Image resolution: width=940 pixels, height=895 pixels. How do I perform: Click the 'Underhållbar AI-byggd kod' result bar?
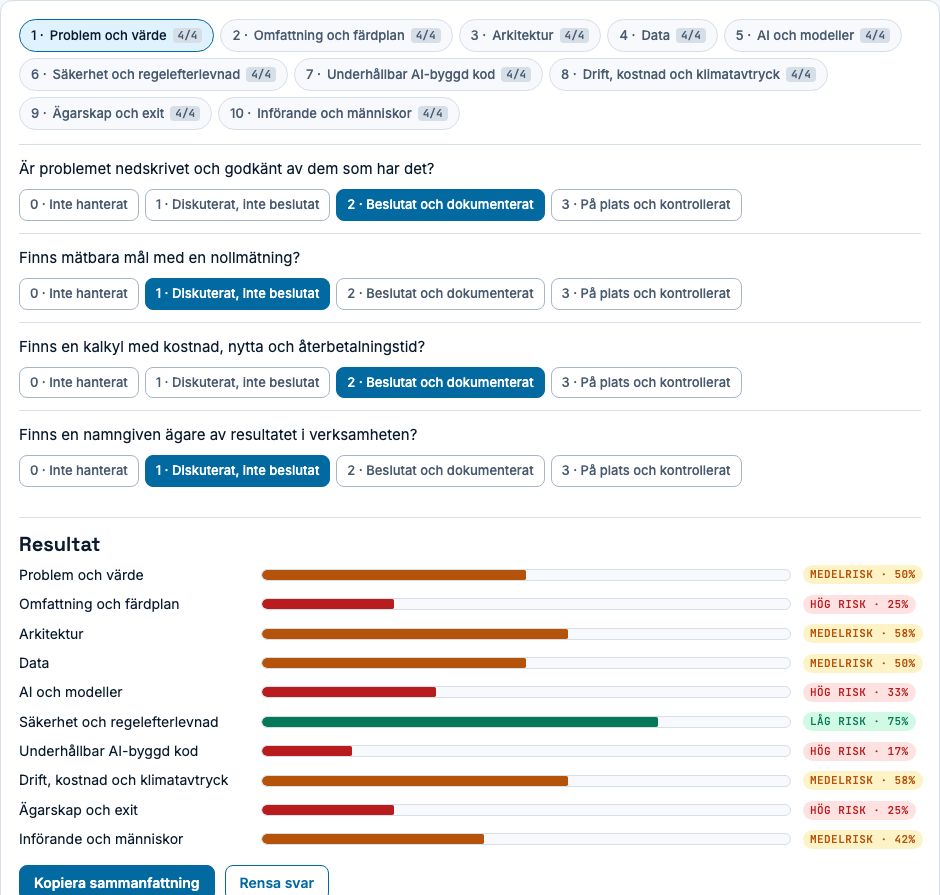526,751
